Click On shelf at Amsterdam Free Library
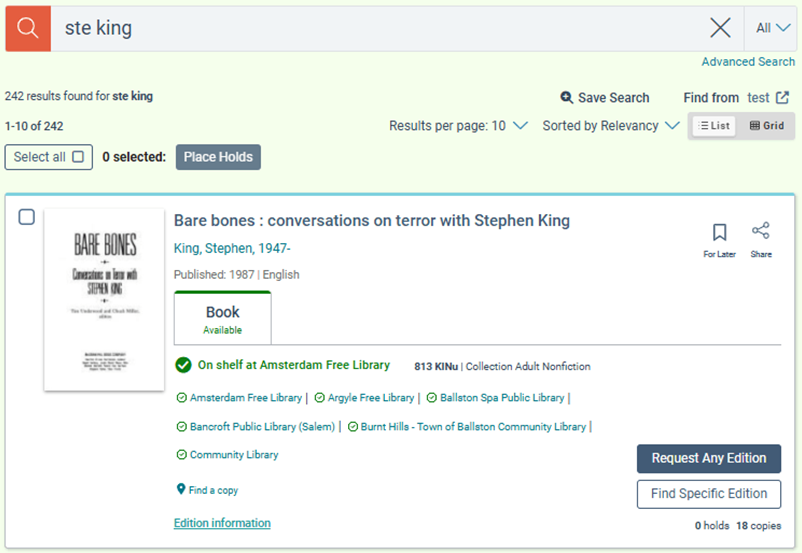This screenshot has height=553, width=802. (x=294, y=365)
